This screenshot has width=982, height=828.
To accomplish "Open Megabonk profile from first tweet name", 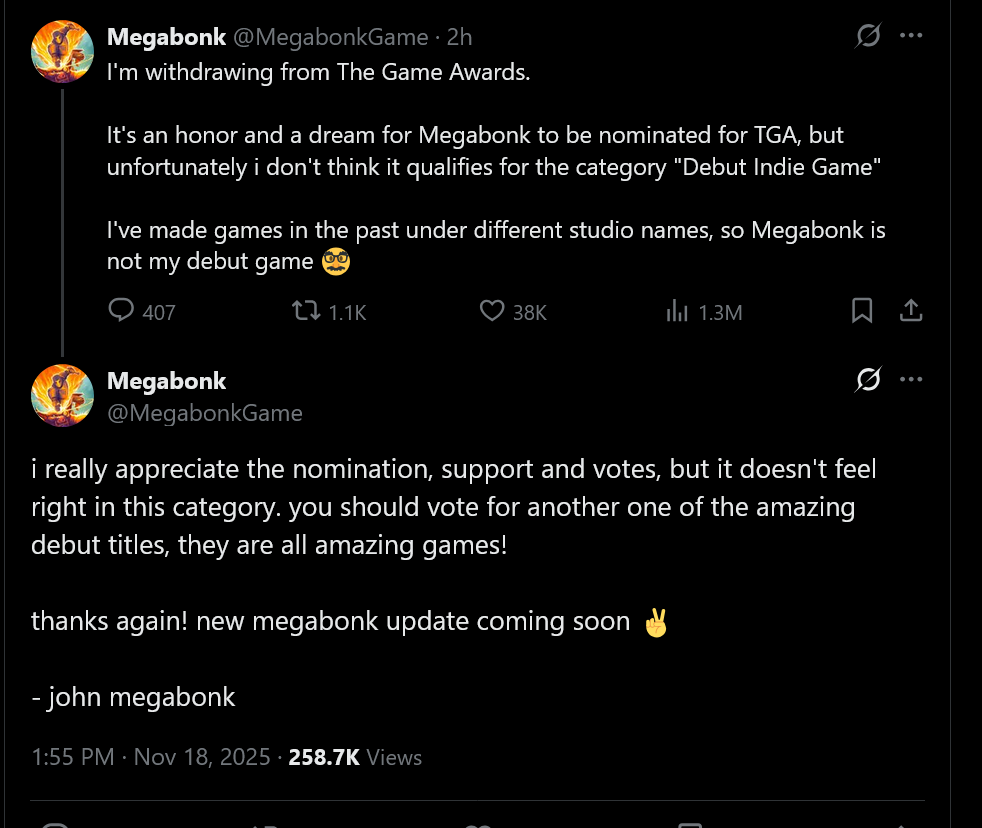I will pyautogui.click(x=166, y=37).
